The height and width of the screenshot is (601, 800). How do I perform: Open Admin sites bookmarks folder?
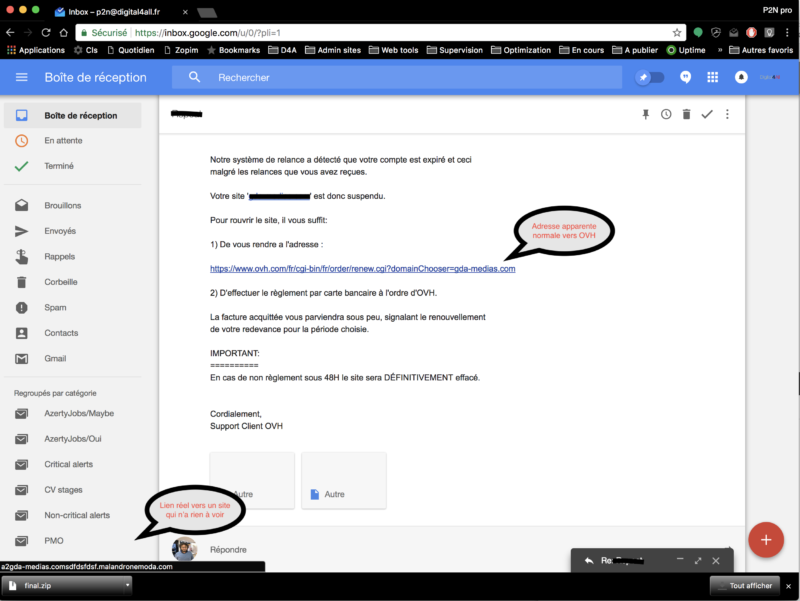[333, 50]
